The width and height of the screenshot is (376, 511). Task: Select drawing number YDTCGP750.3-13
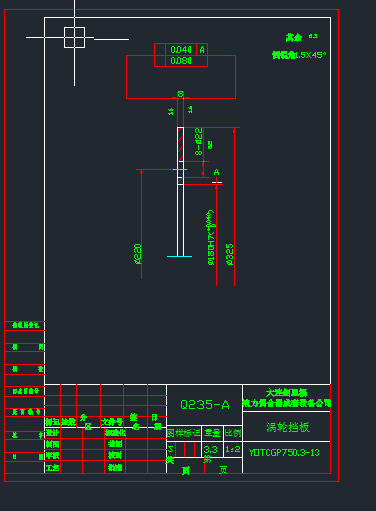click(x=284, y=452)
